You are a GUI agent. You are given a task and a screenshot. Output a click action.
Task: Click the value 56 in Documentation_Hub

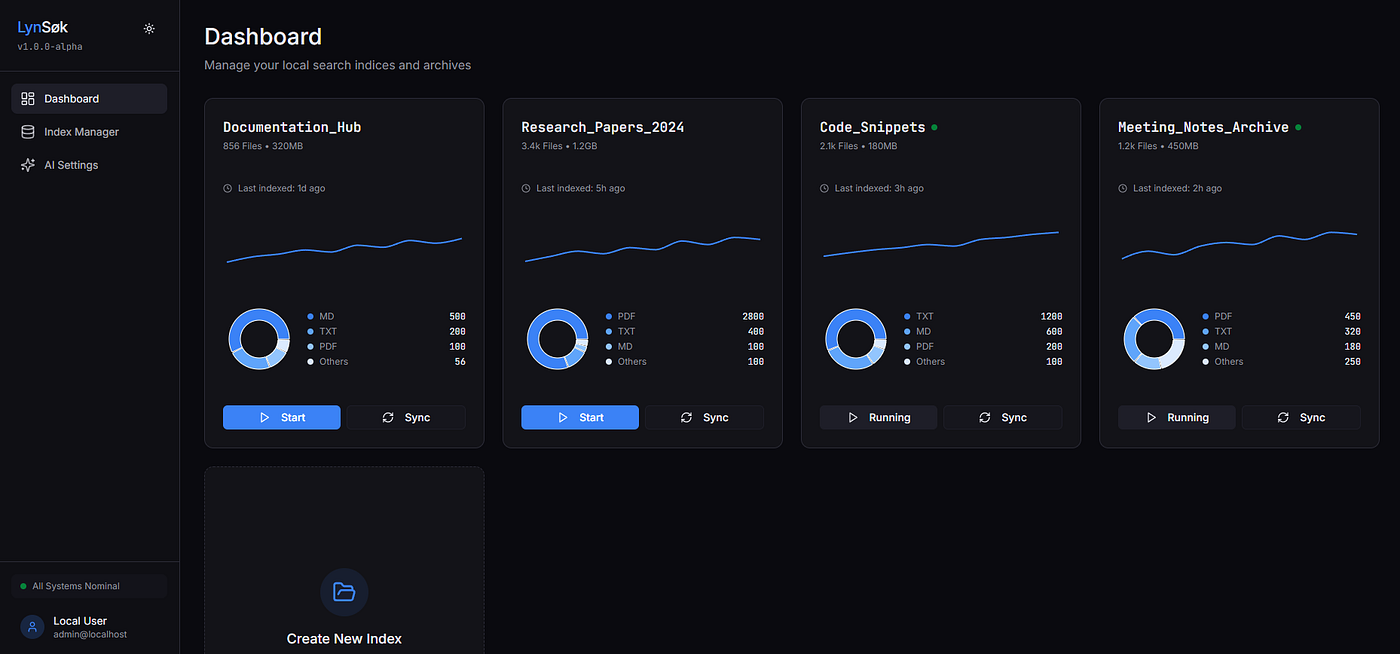[460, 361]
